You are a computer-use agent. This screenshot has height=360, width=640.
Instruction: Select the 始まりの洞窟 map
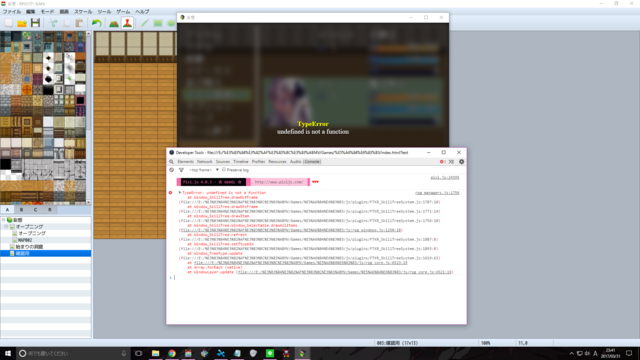coord(29,247)
